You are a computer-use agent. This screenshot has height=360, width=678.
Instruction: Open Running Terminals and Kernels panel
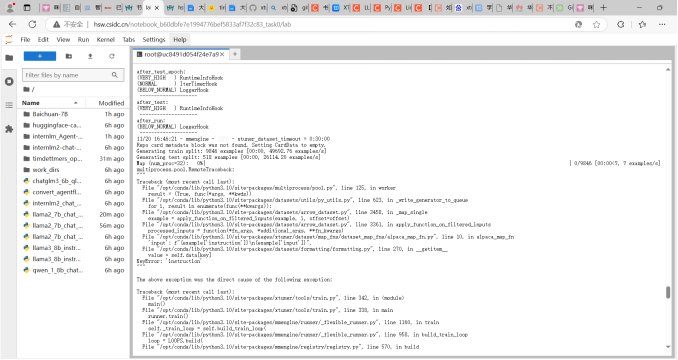[x=9, y=81]
